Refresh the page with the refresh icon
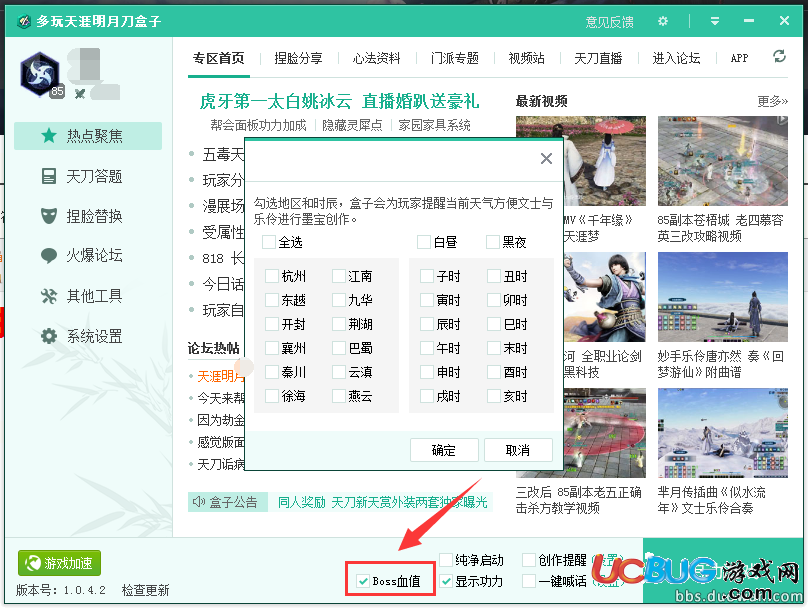Viewport: 808px width, 608px height. click(779, 56)
